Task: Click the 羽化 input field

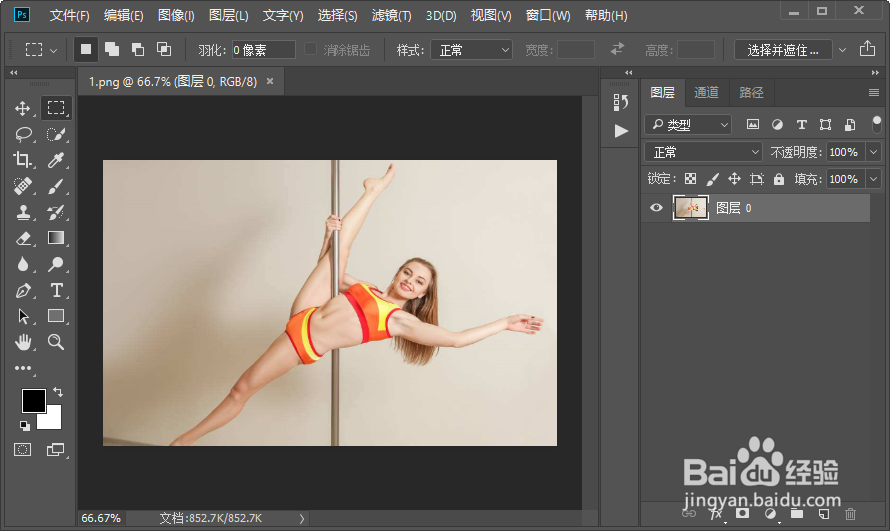Action: 263,50
